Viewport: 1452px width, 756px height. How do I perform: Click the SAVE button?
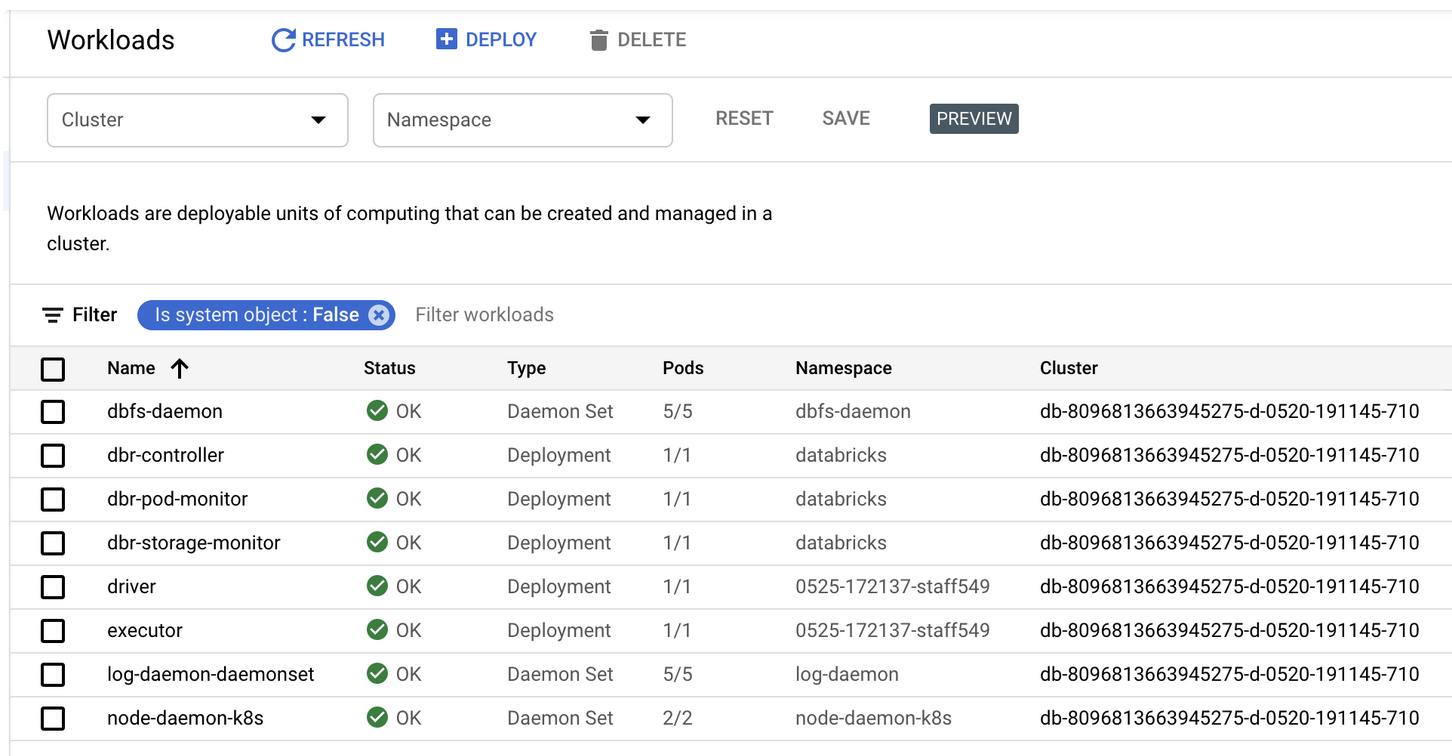(846, 118)
